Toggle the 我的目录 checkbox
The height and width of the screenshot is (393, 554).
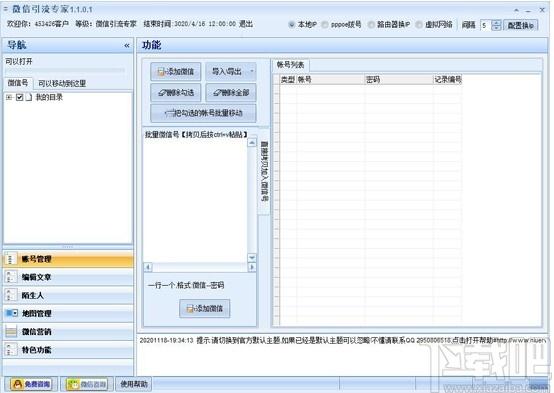(x=19, y=97)
